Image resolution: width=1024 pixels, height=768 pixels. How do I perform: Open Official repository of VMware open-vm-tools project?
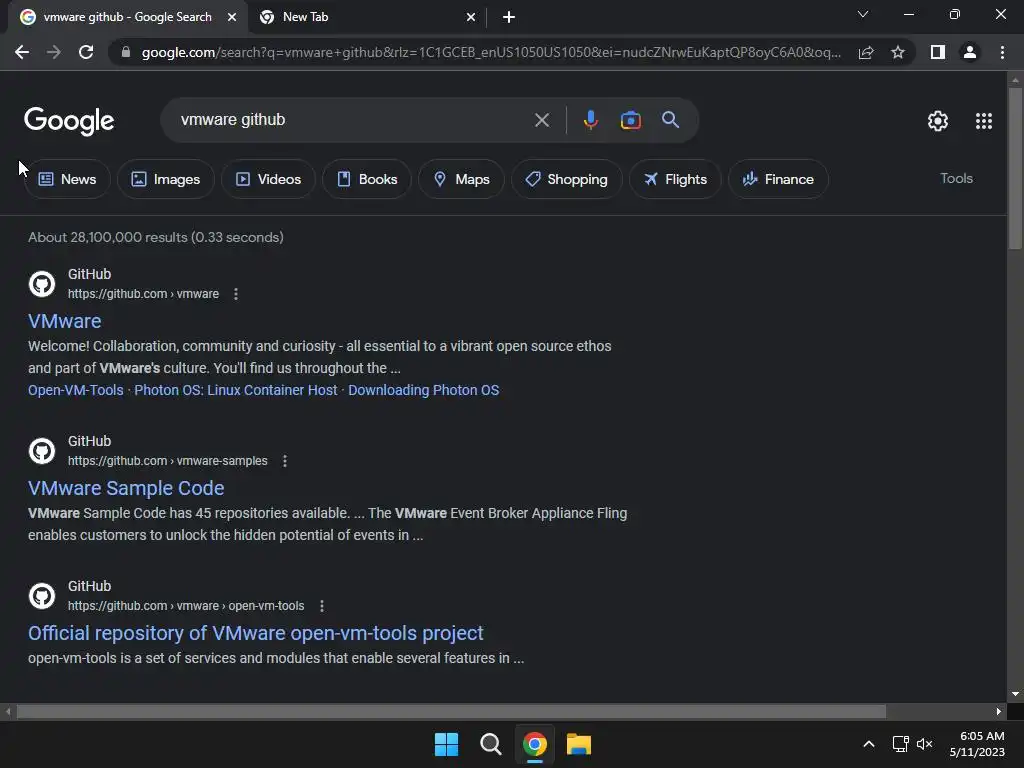255,633
